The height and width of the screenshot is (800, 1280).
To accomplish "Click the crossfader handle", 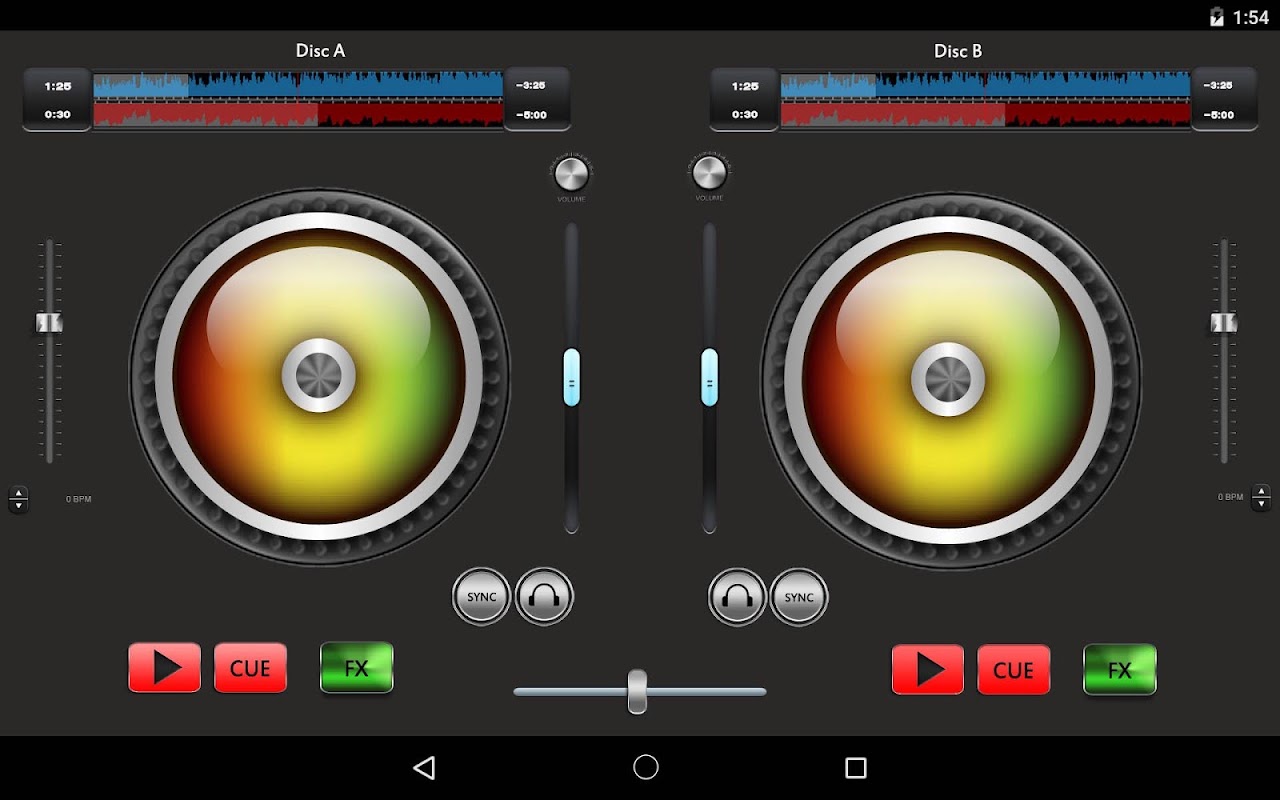I will (x=637, y=691).
